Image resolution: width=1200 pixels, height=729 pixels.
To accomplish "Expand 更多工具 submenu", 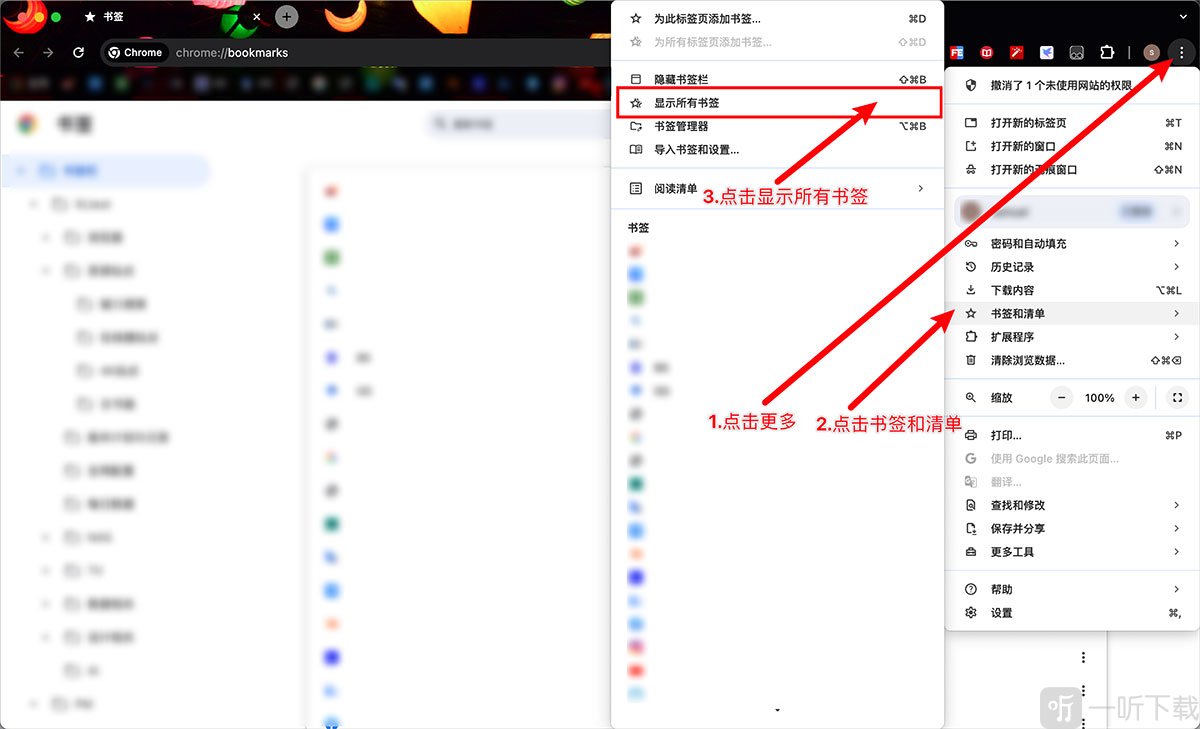I will pos(1073,552).
